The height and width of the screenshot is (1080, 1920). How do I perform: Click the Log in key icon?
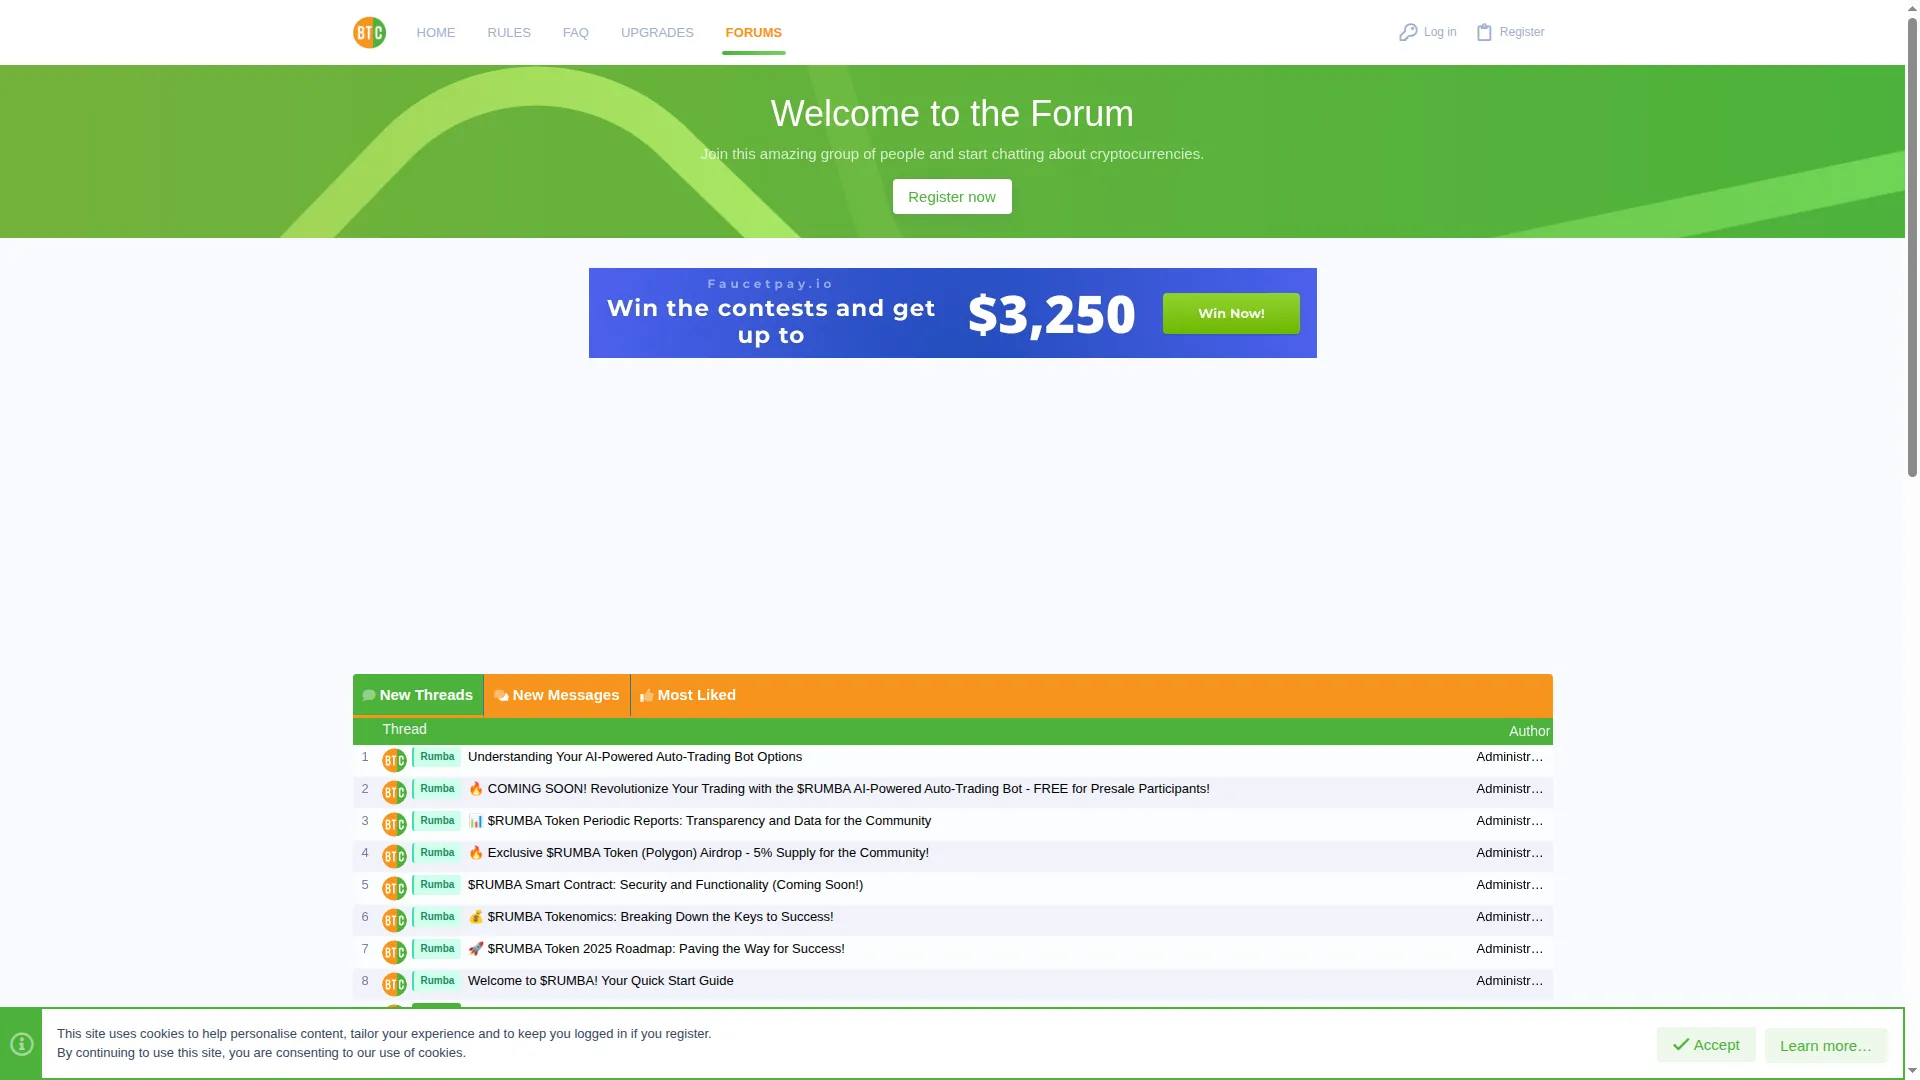point(1408,32)
